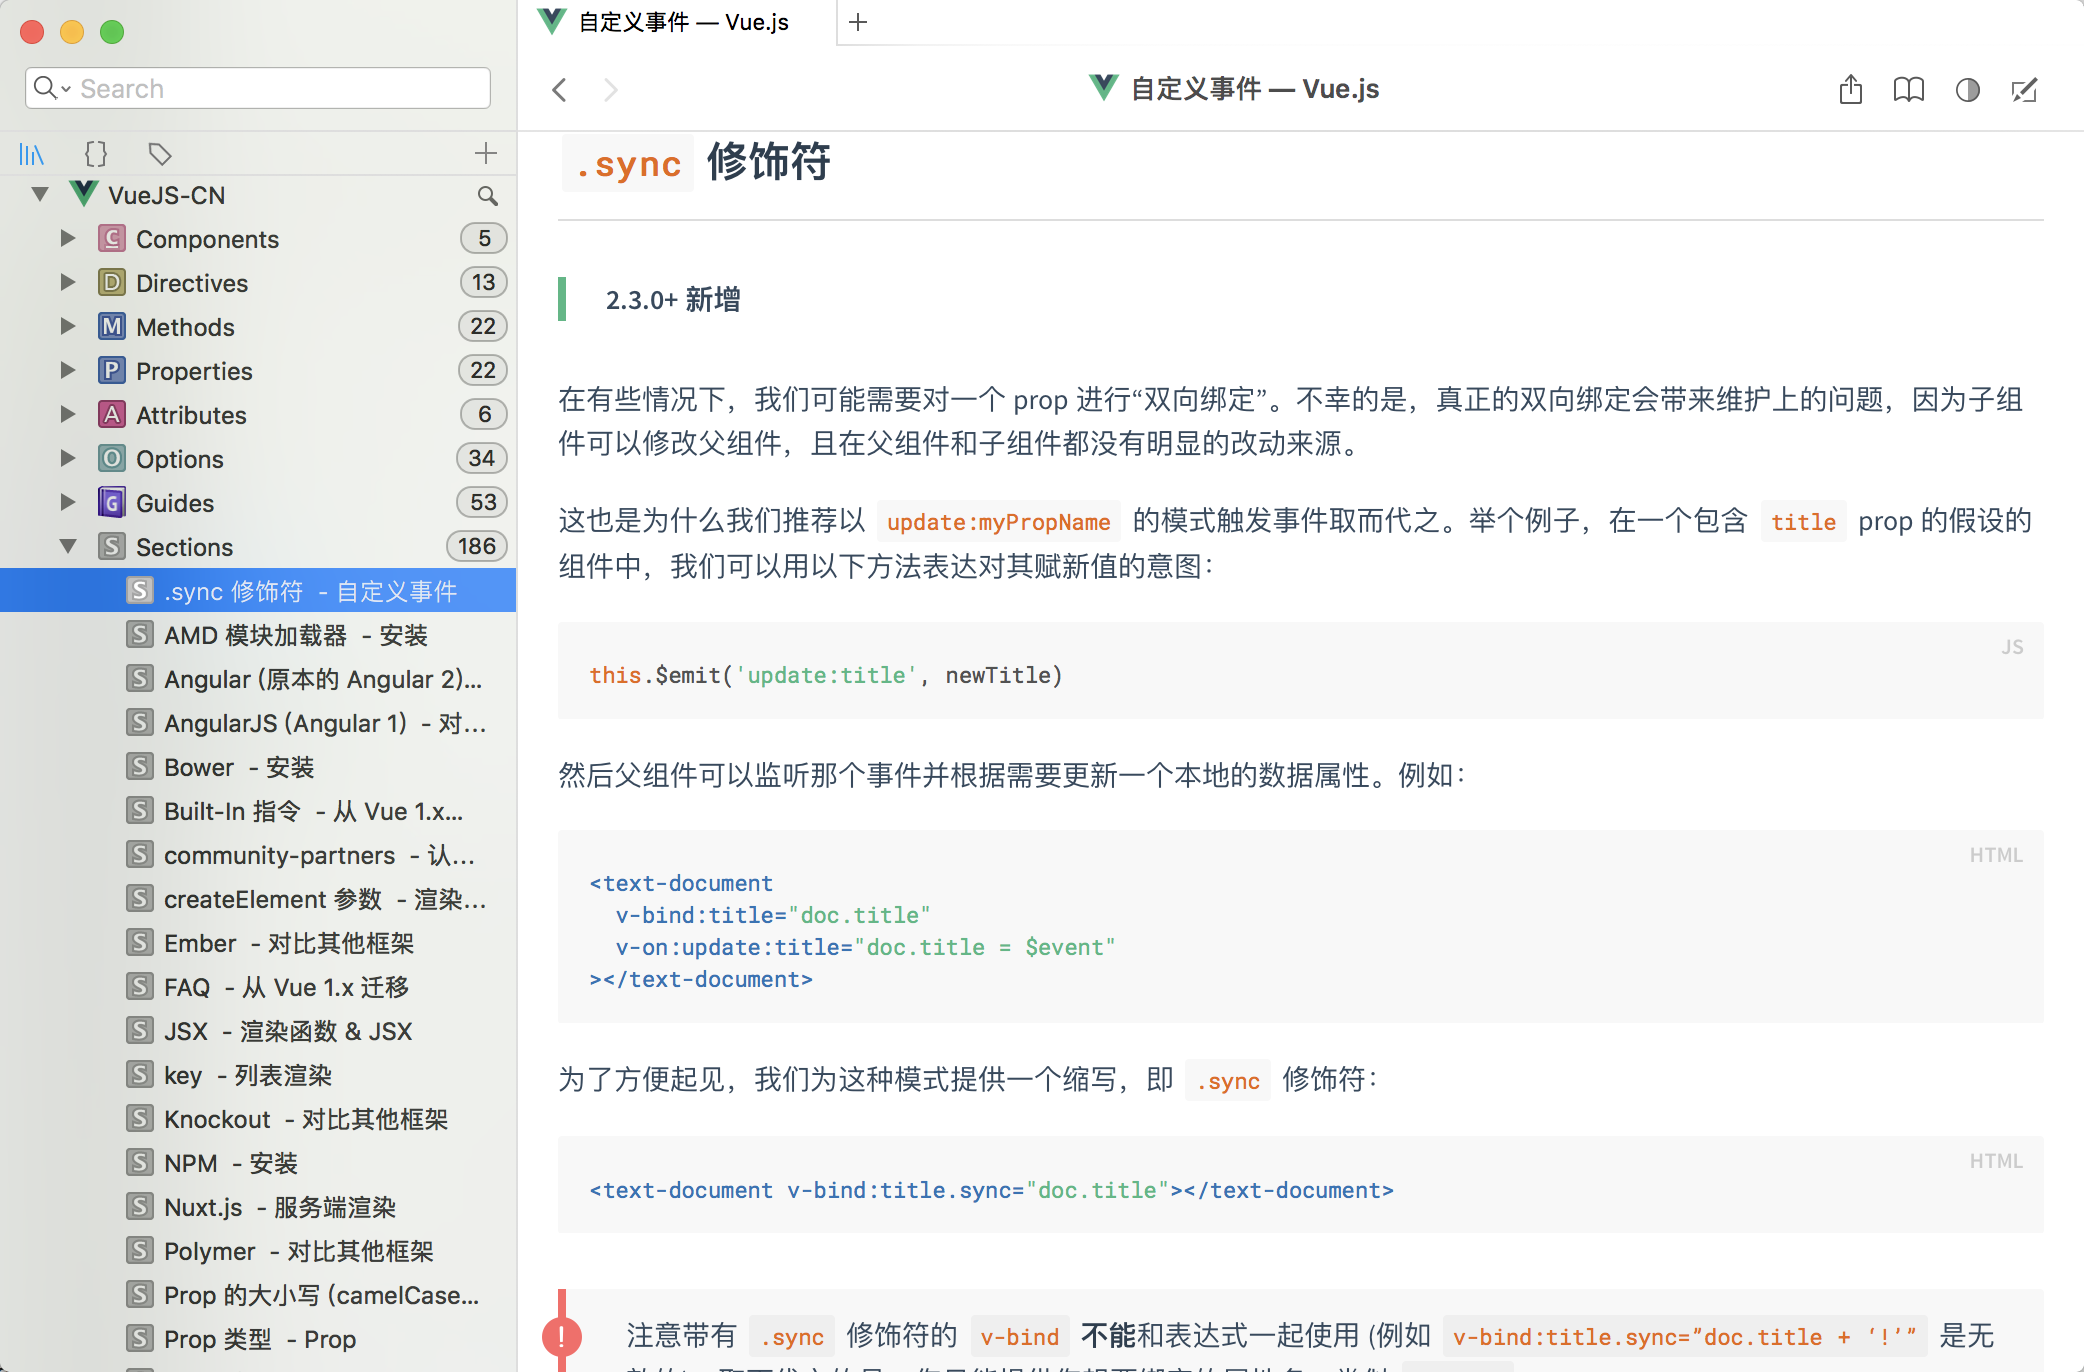Select the library docsets sidebar icon
Screen dimensions: 2084x1372
coord(32,154)
